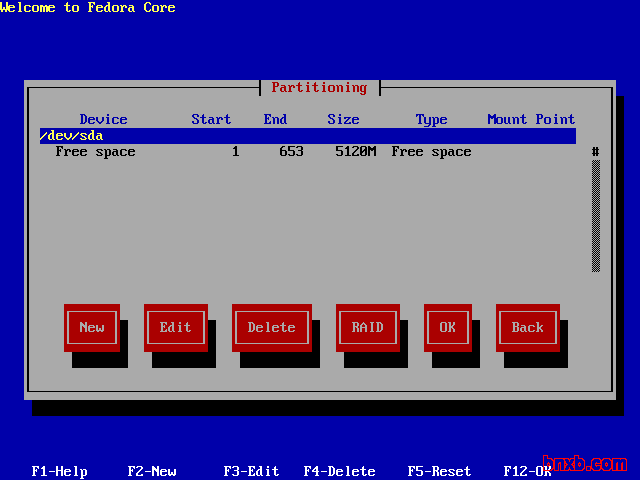Viewport: 640px width, 480px height.
Task: Click the F2-New shortcut hint
Action: pos(152,471)
